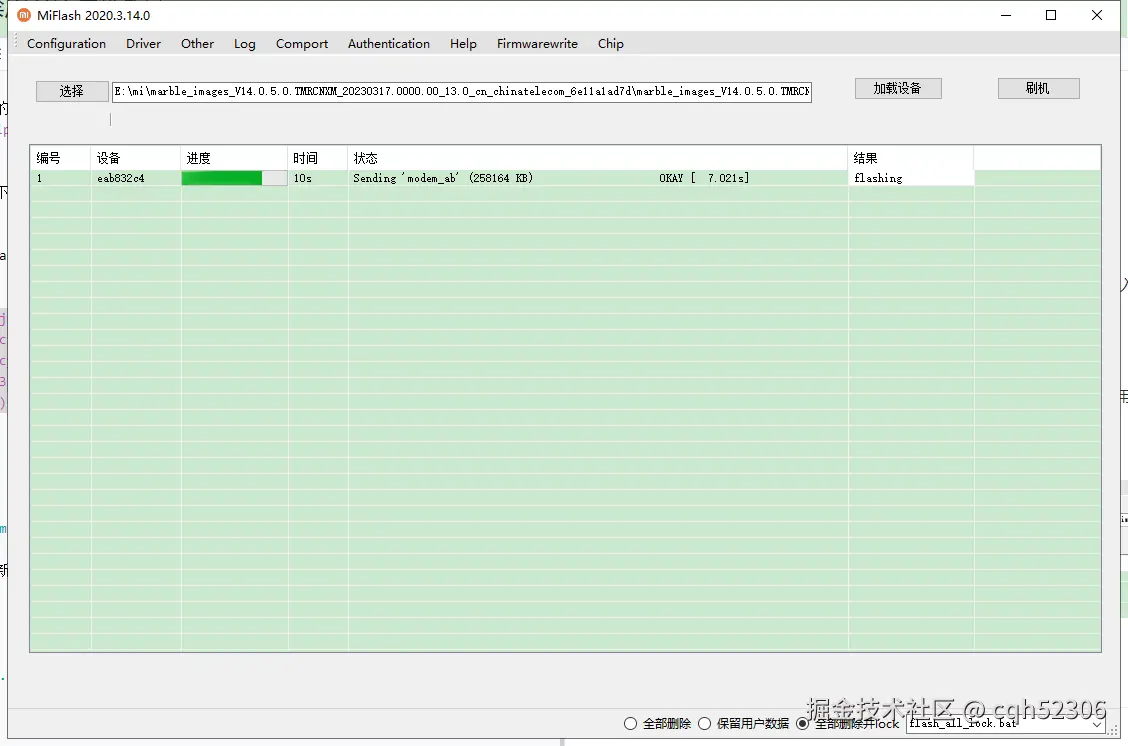1128x746 pixels.
Task: Open the Comport menu
Action: tap(301, 44)
